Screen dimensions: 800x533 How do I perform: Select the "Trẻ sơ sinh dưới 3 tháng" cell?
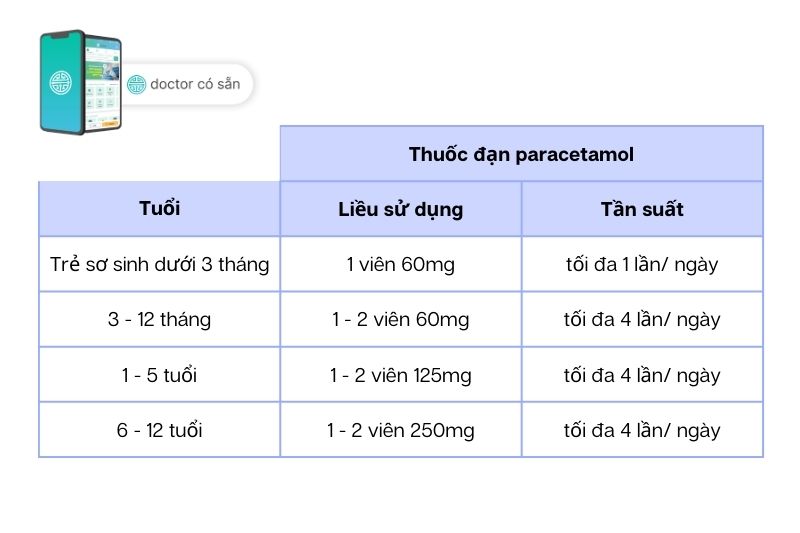tap(159, 265)
